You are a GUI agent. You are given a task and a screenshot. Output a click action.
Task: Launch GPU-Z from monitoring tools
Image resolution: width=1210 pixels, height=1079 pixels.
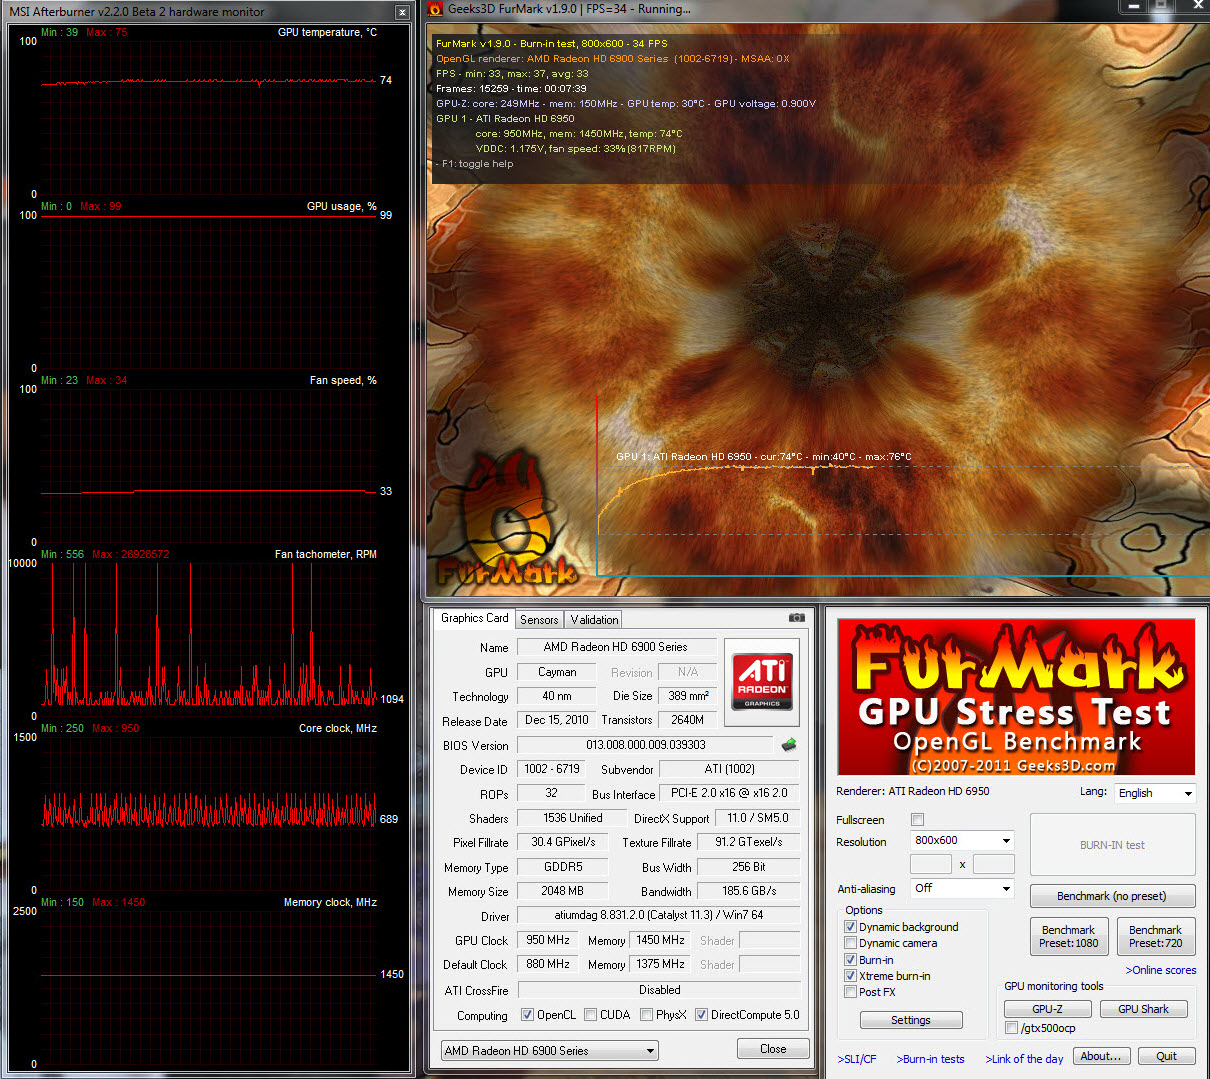(x=1047, y=1009)
